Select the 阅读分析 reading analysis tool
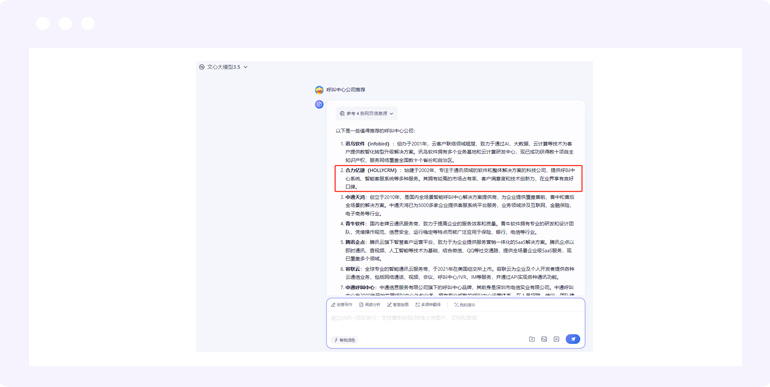770x387 pixels. (x=370, y=304)
